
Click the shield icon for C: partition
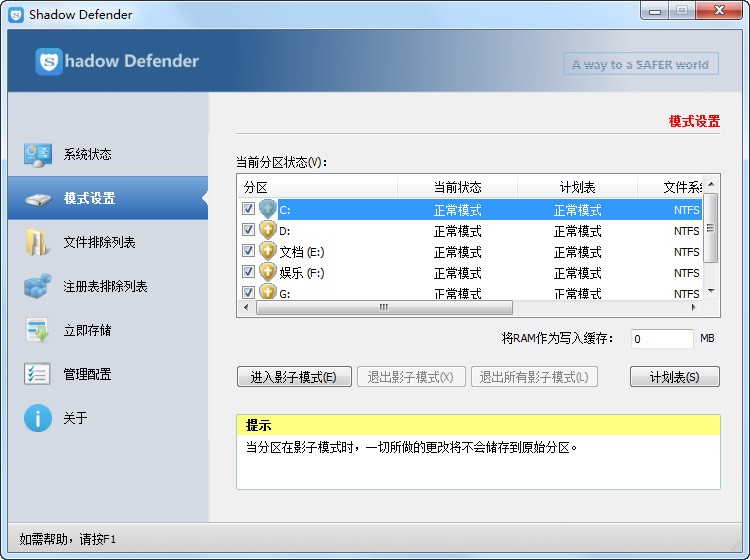(x=268, y=209)
